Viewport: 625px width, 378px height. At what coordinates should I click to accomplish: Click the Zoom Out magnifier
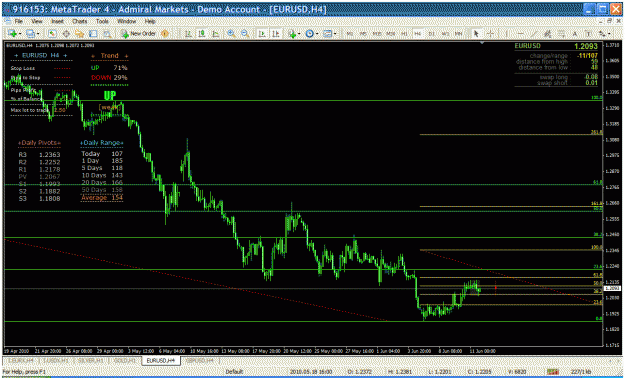245,34
